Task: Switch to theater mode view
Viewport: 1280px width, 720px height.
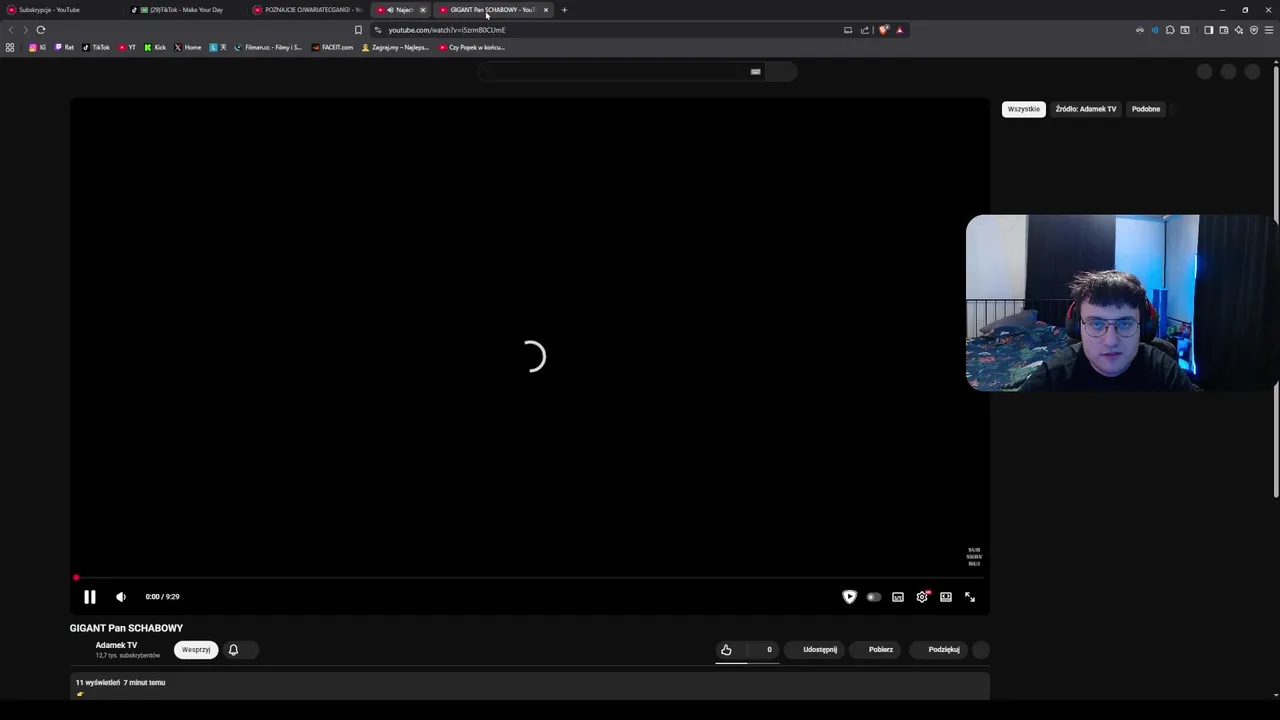Action: [x=946, y=597]
